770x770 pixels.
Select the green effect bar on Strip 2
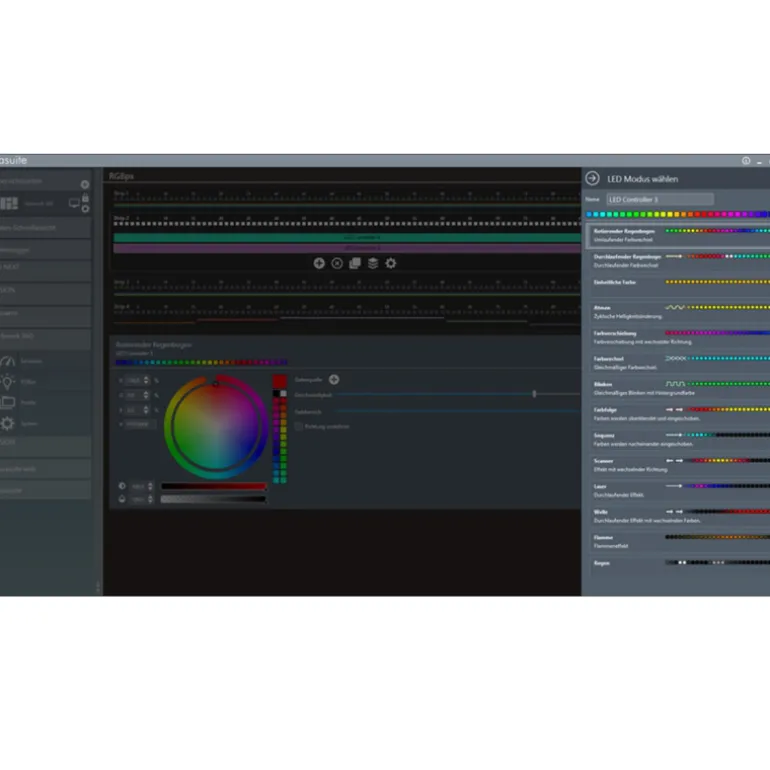(x=346, y=238)
